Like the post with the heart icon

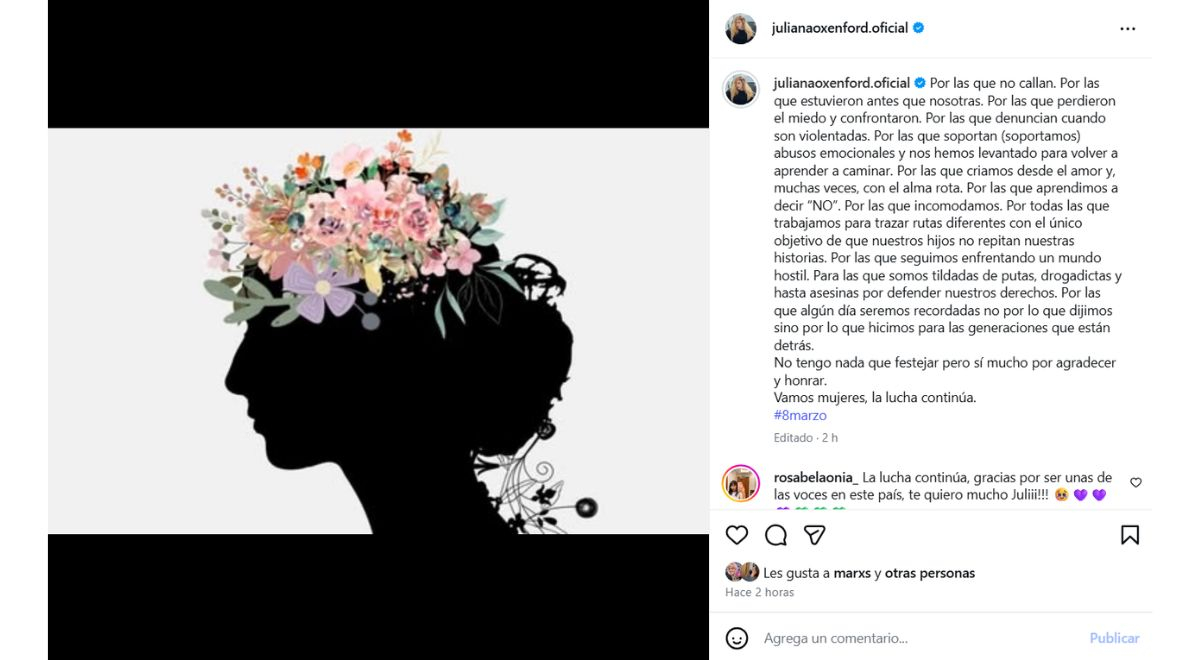point(737,535)
